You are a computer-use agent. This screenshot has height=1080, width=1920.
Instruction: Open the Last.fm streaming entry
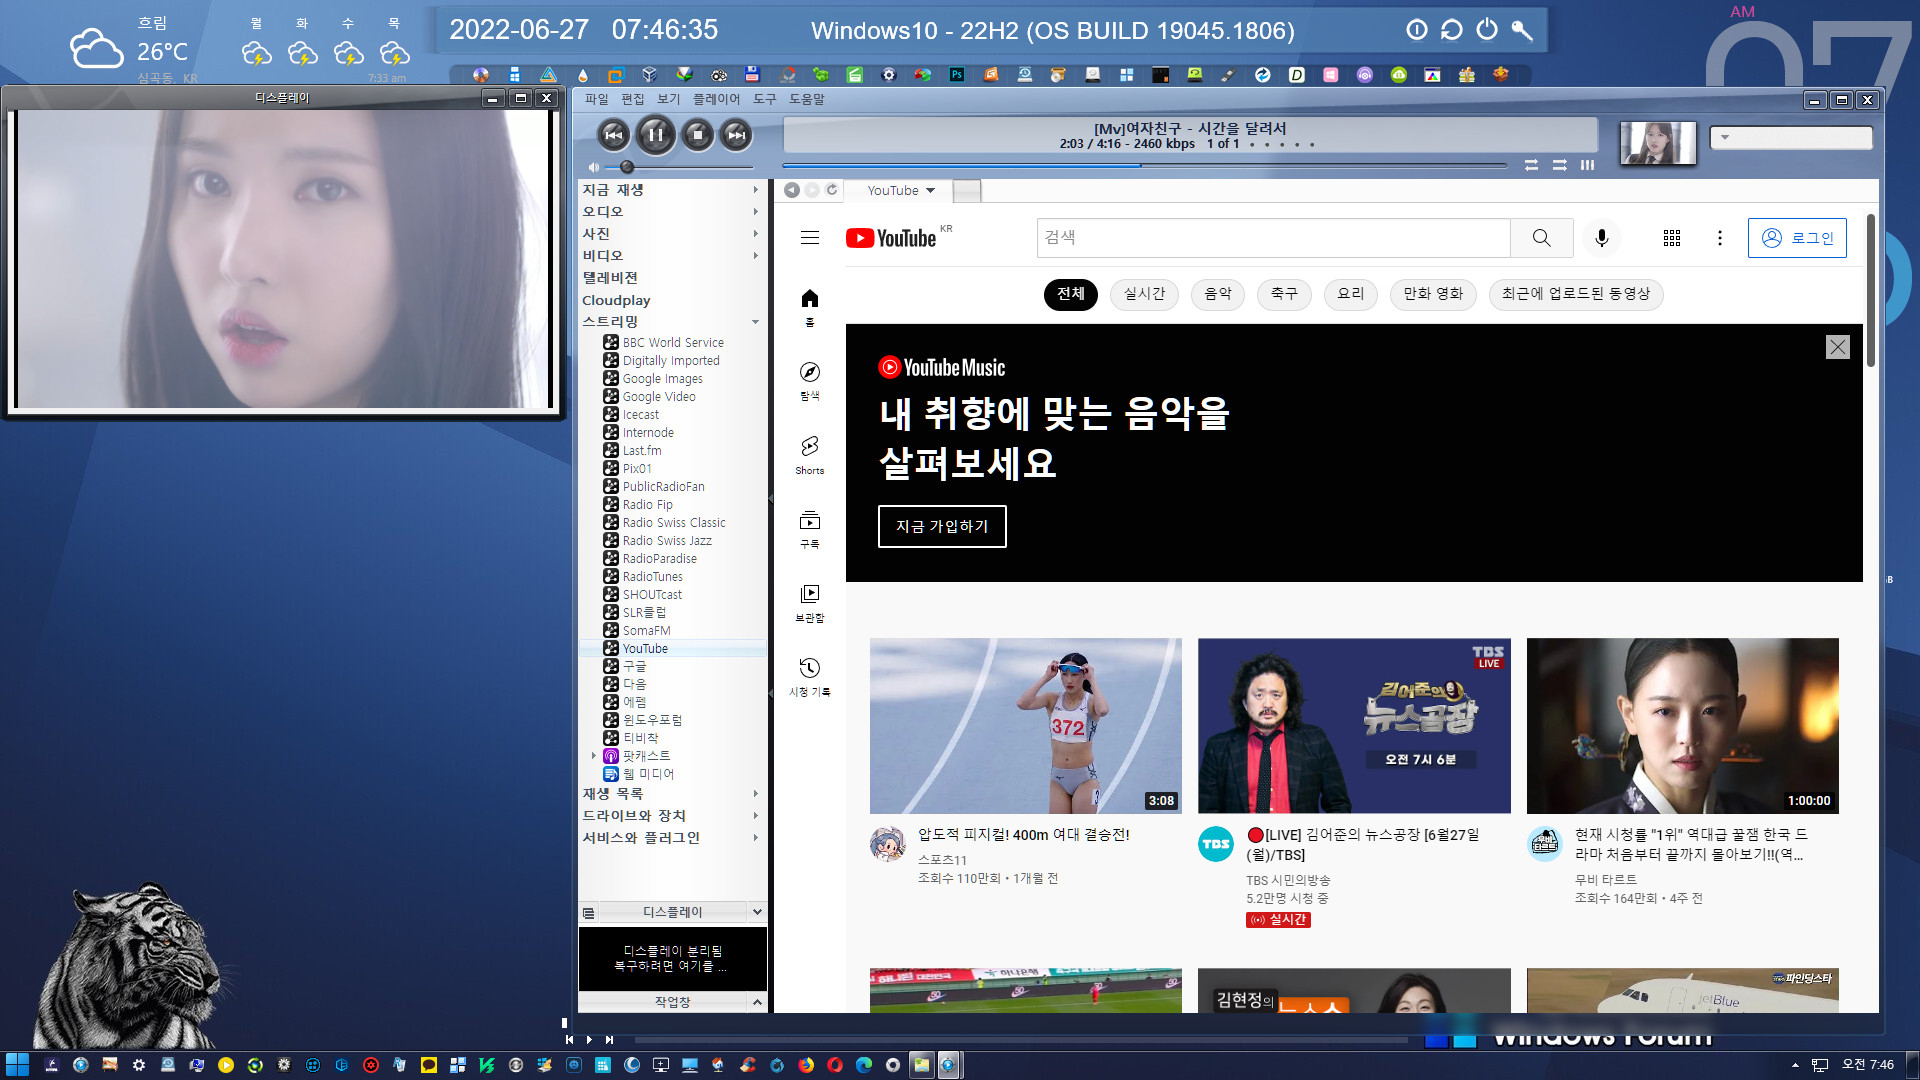[x=641, y=451]
